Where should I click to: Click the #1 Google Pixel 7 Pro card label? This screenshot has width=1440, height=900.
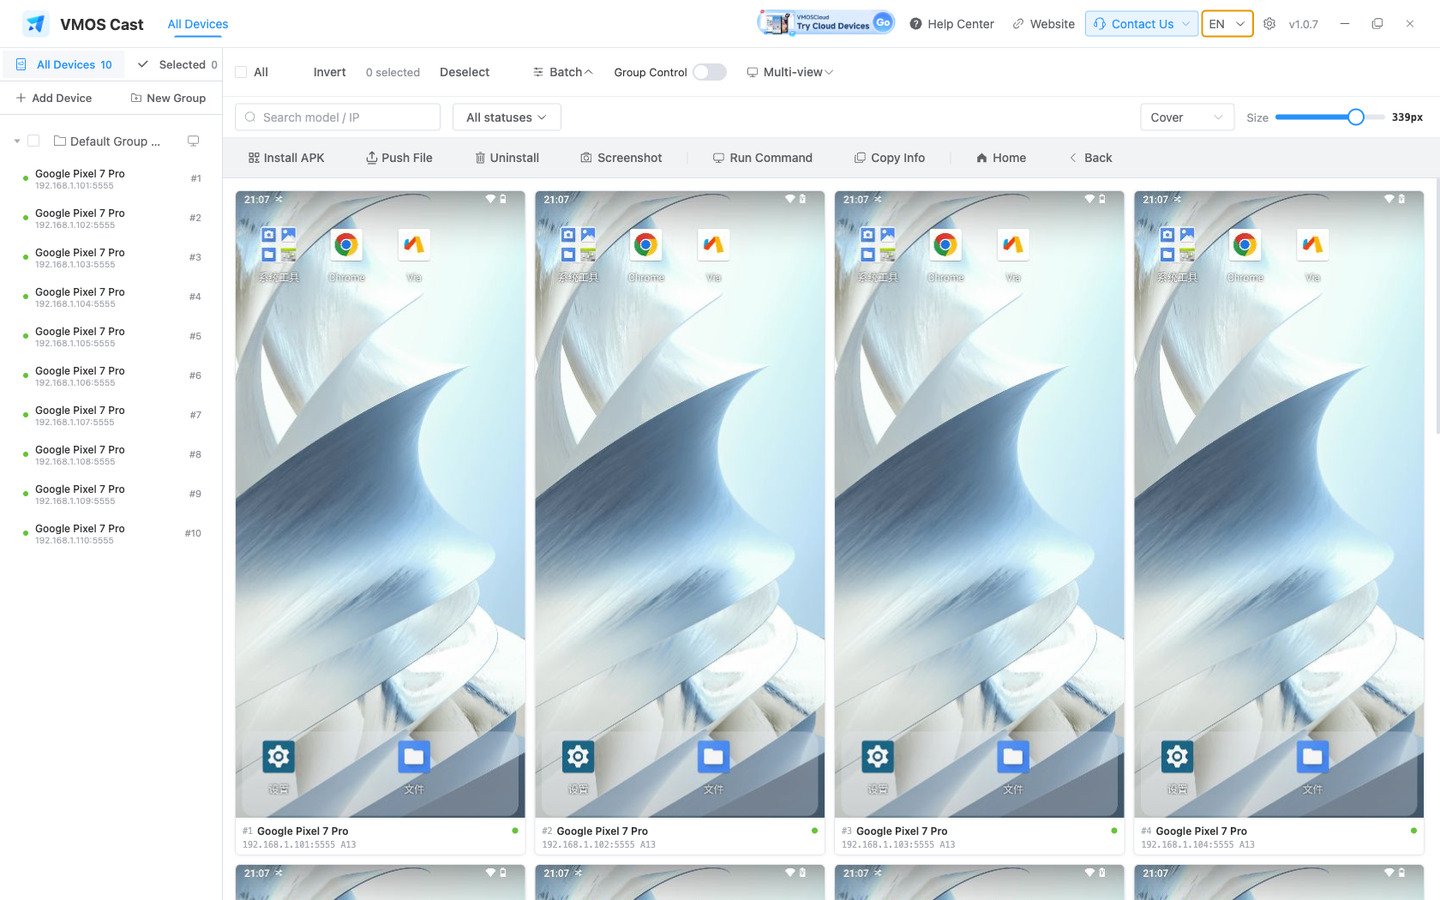coord(296,831)
